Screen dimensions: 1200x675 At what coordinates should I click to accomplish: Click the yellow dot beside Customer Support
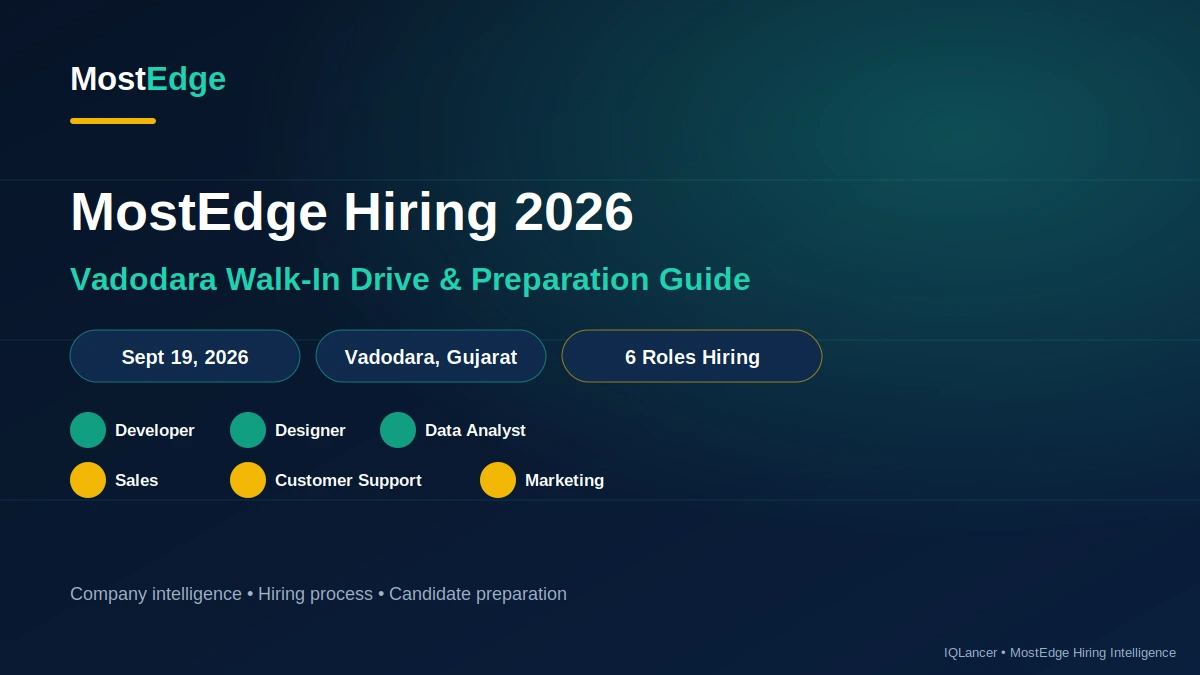tap(248, 480)
